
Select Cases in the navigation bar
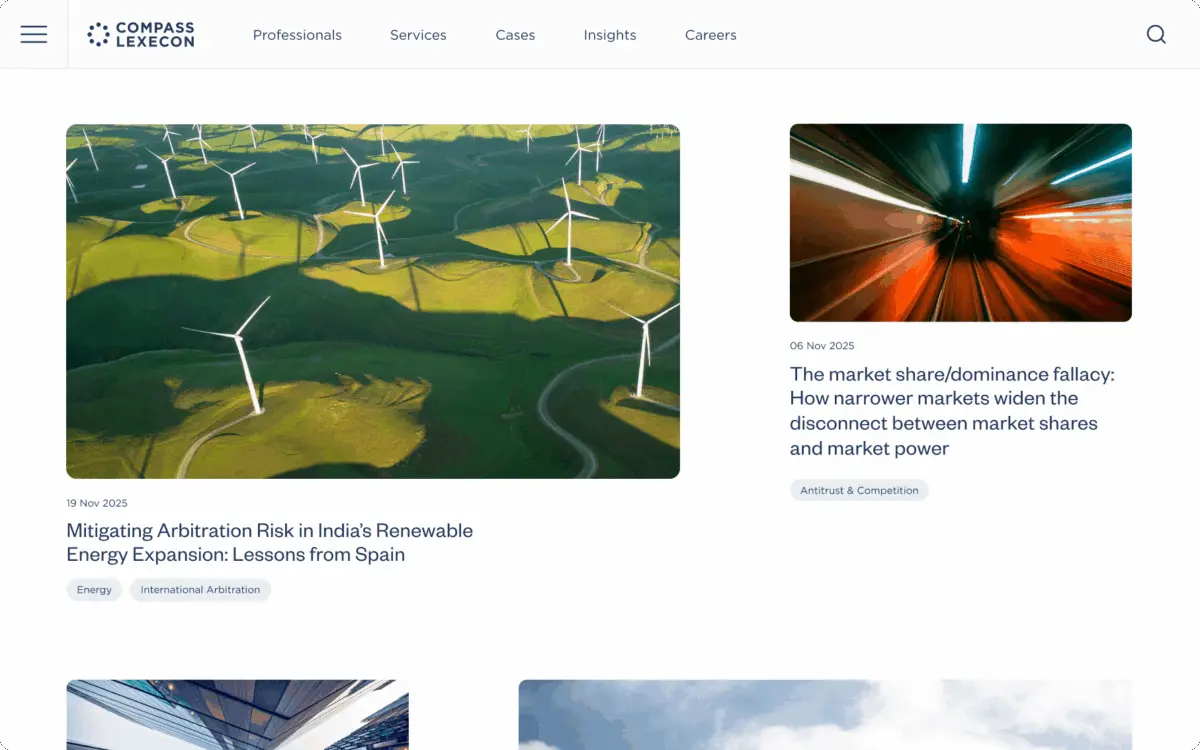[515, 35]
